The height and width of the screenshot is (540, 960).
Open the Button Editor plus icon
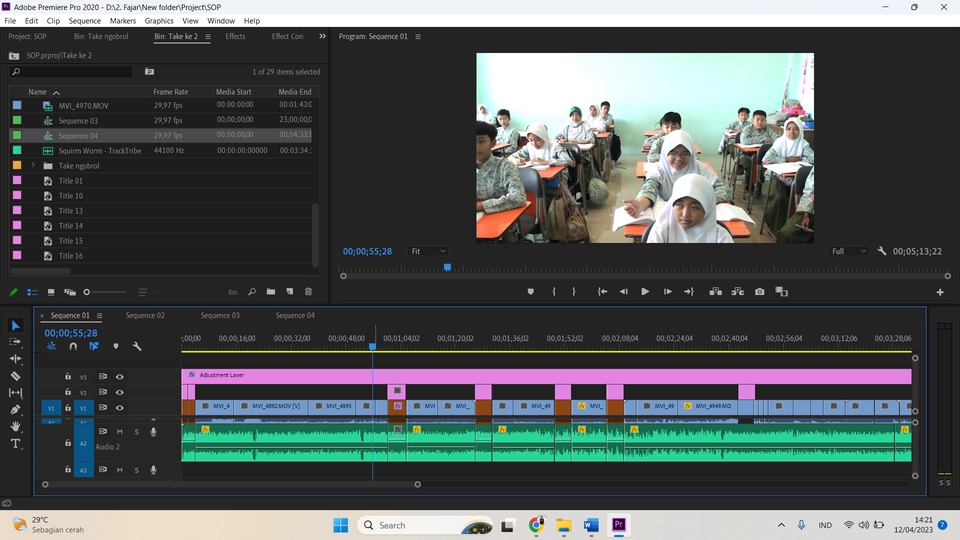click(x=940, y=293)
